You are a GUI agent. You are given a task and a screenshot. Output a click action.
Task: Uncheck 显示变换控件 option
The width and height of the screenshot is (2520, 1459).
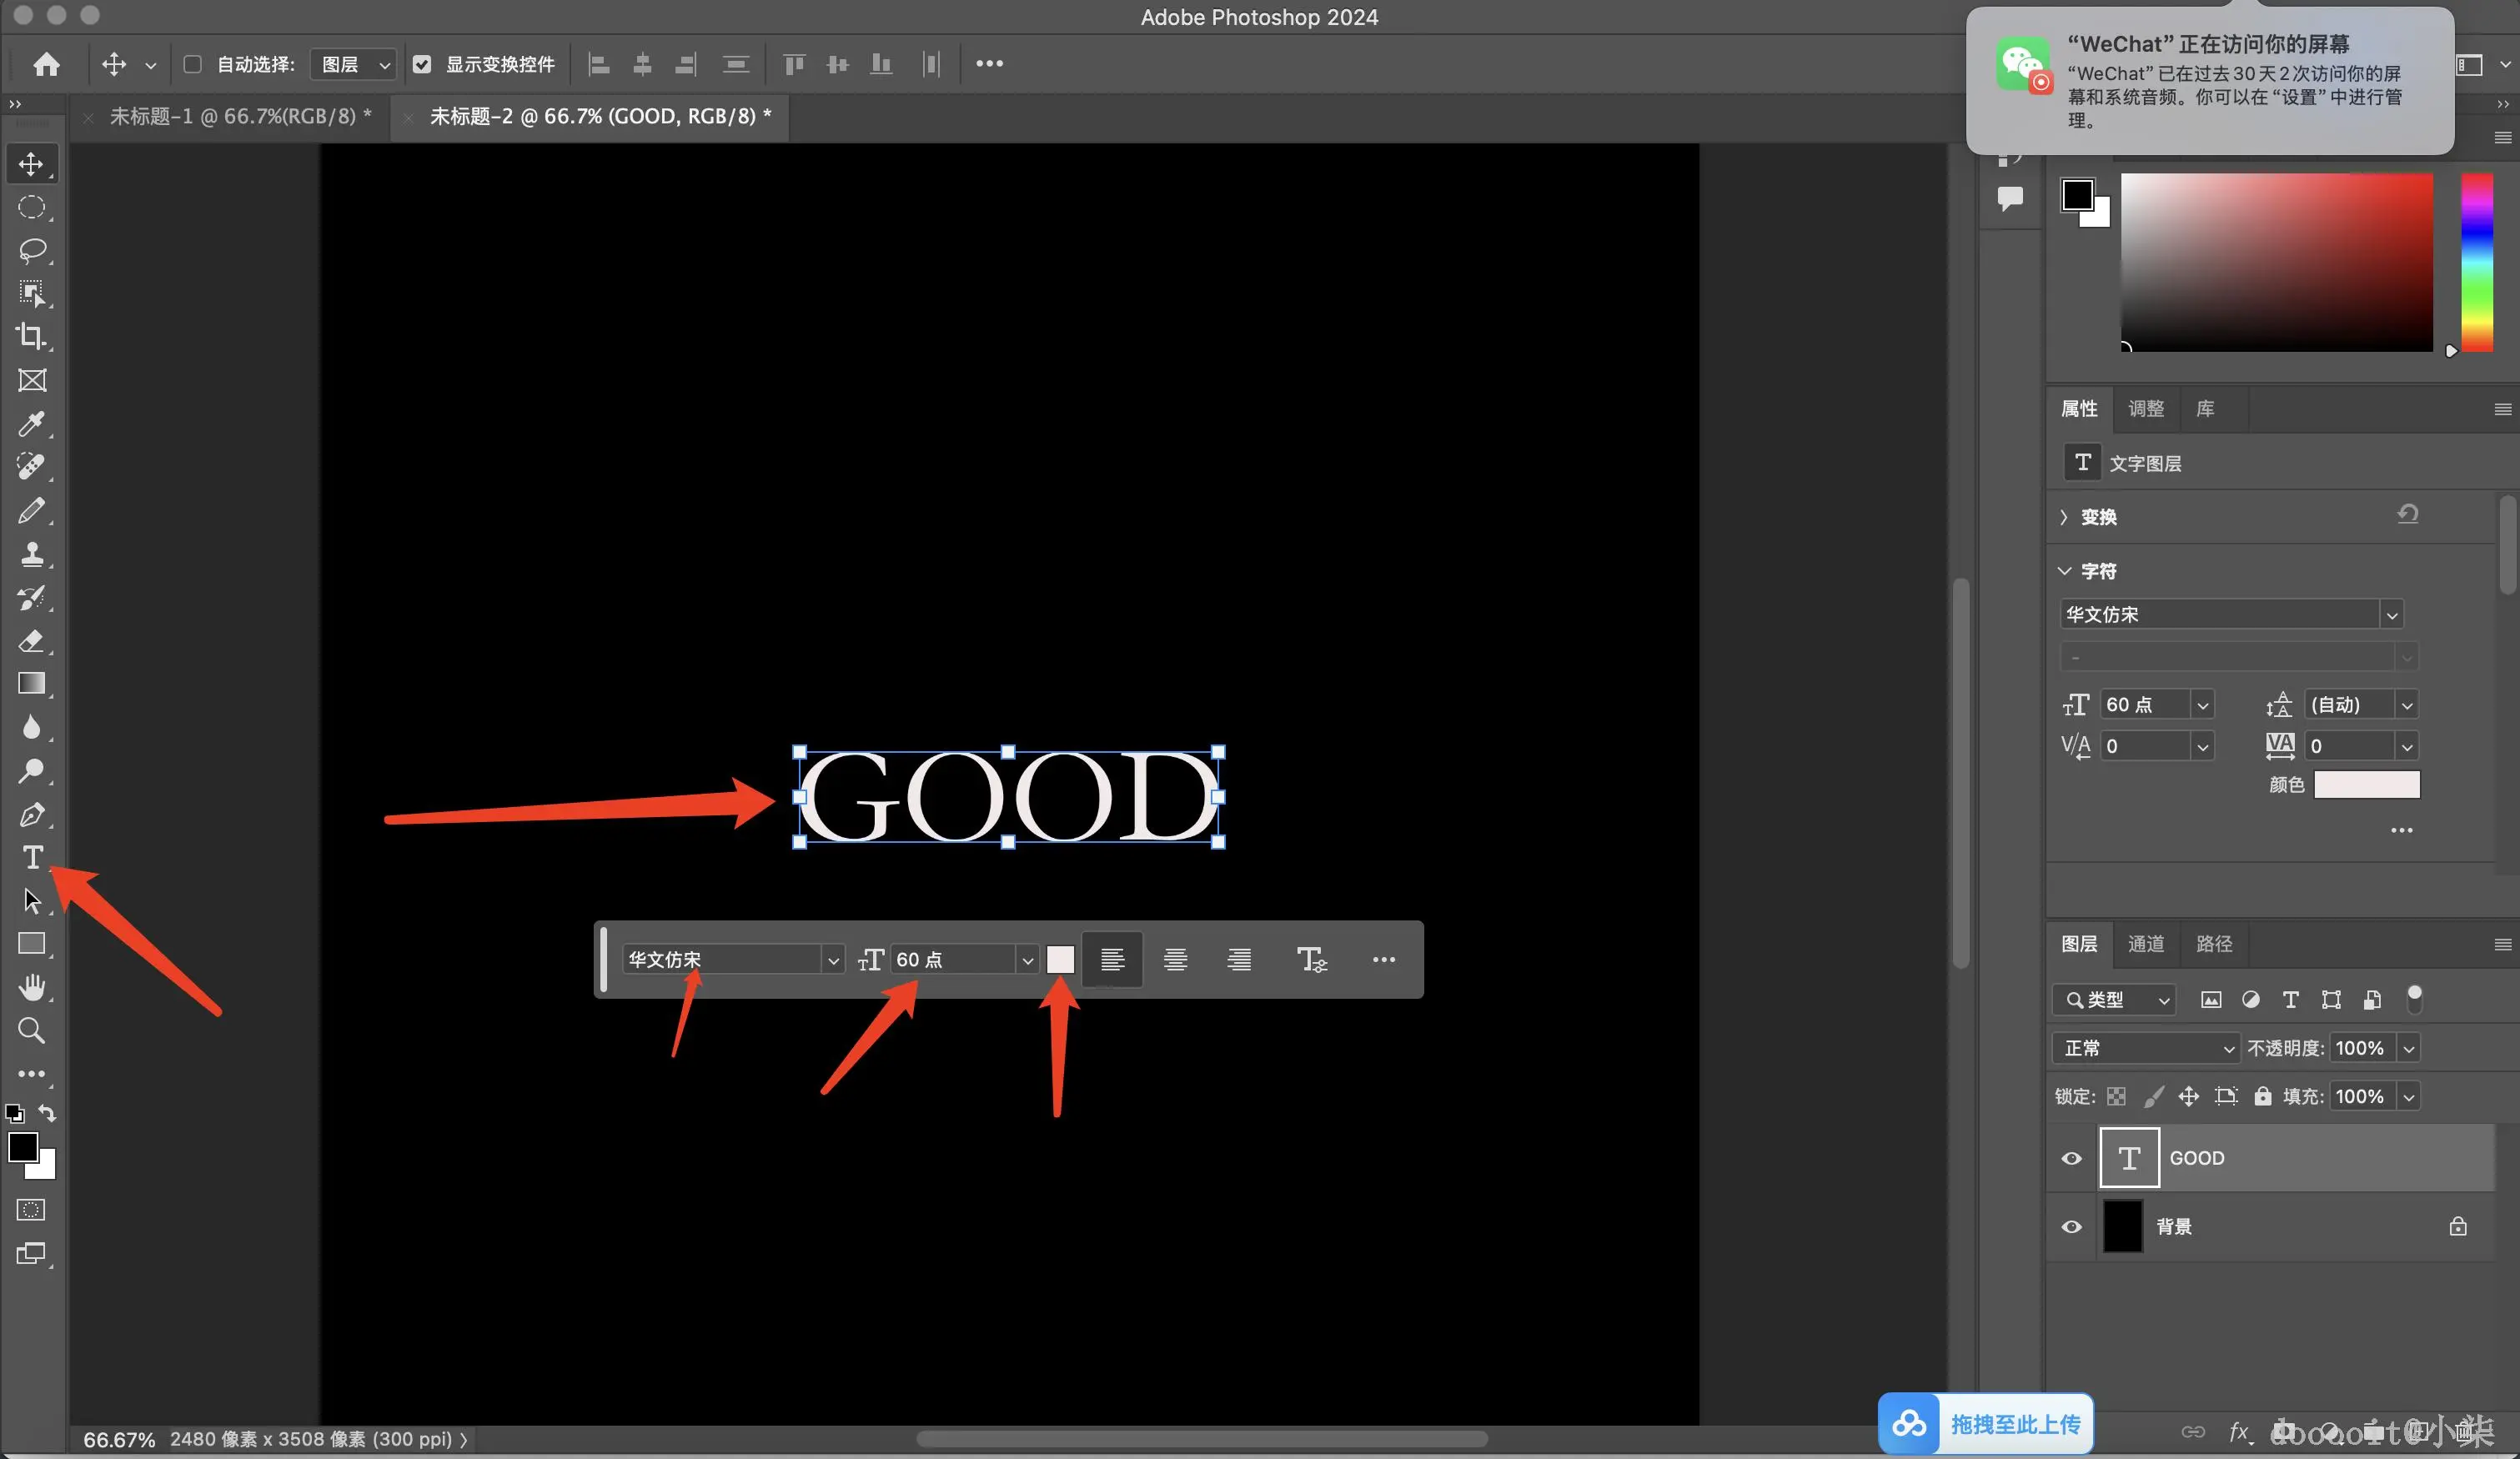tap(422, 64)
